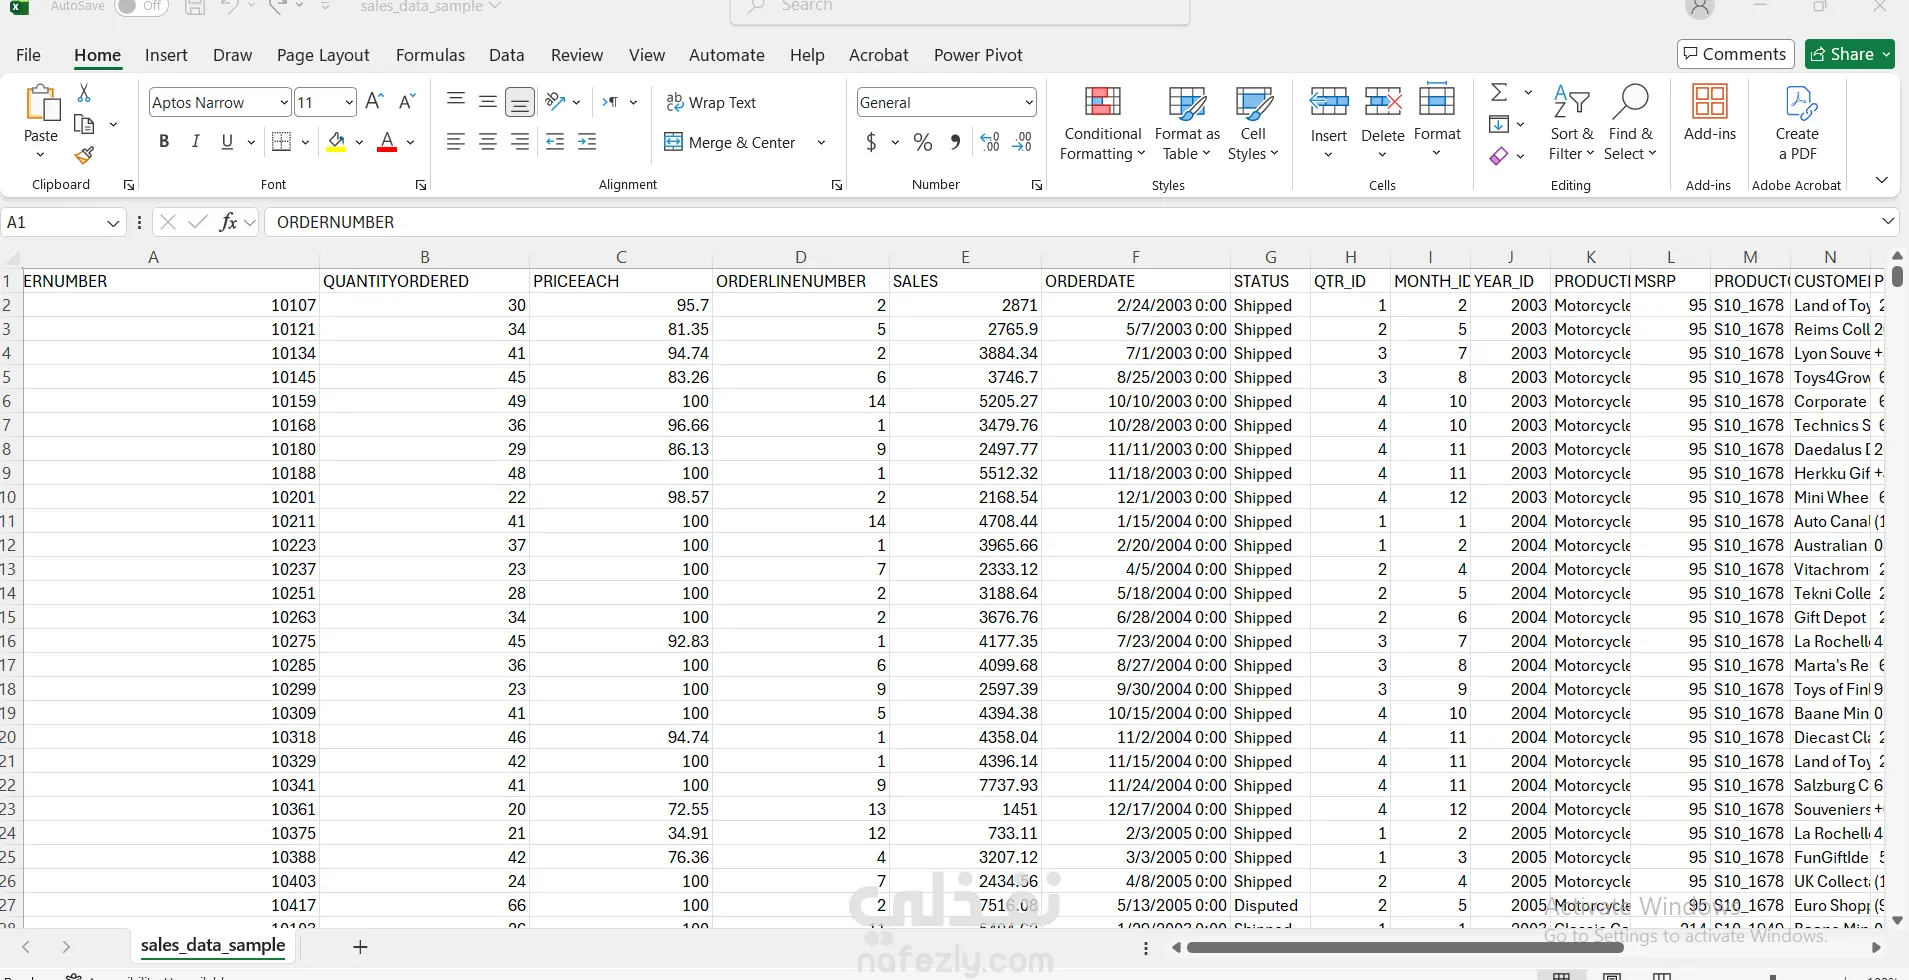Toggle Bold formatting

pyautogui.click(x=164, y=142)
